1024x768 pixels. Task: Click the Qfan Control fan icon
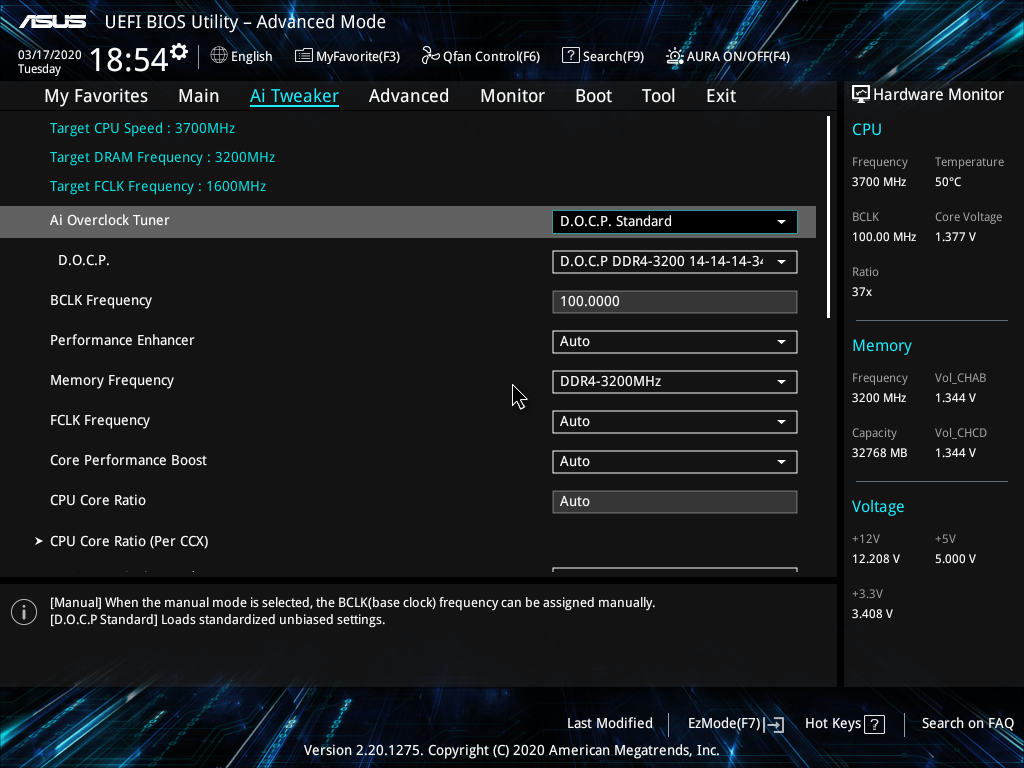point(430,56)
